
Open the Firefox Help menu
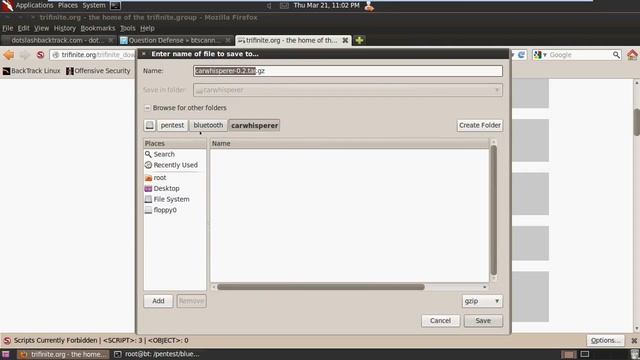coord(147,28)
